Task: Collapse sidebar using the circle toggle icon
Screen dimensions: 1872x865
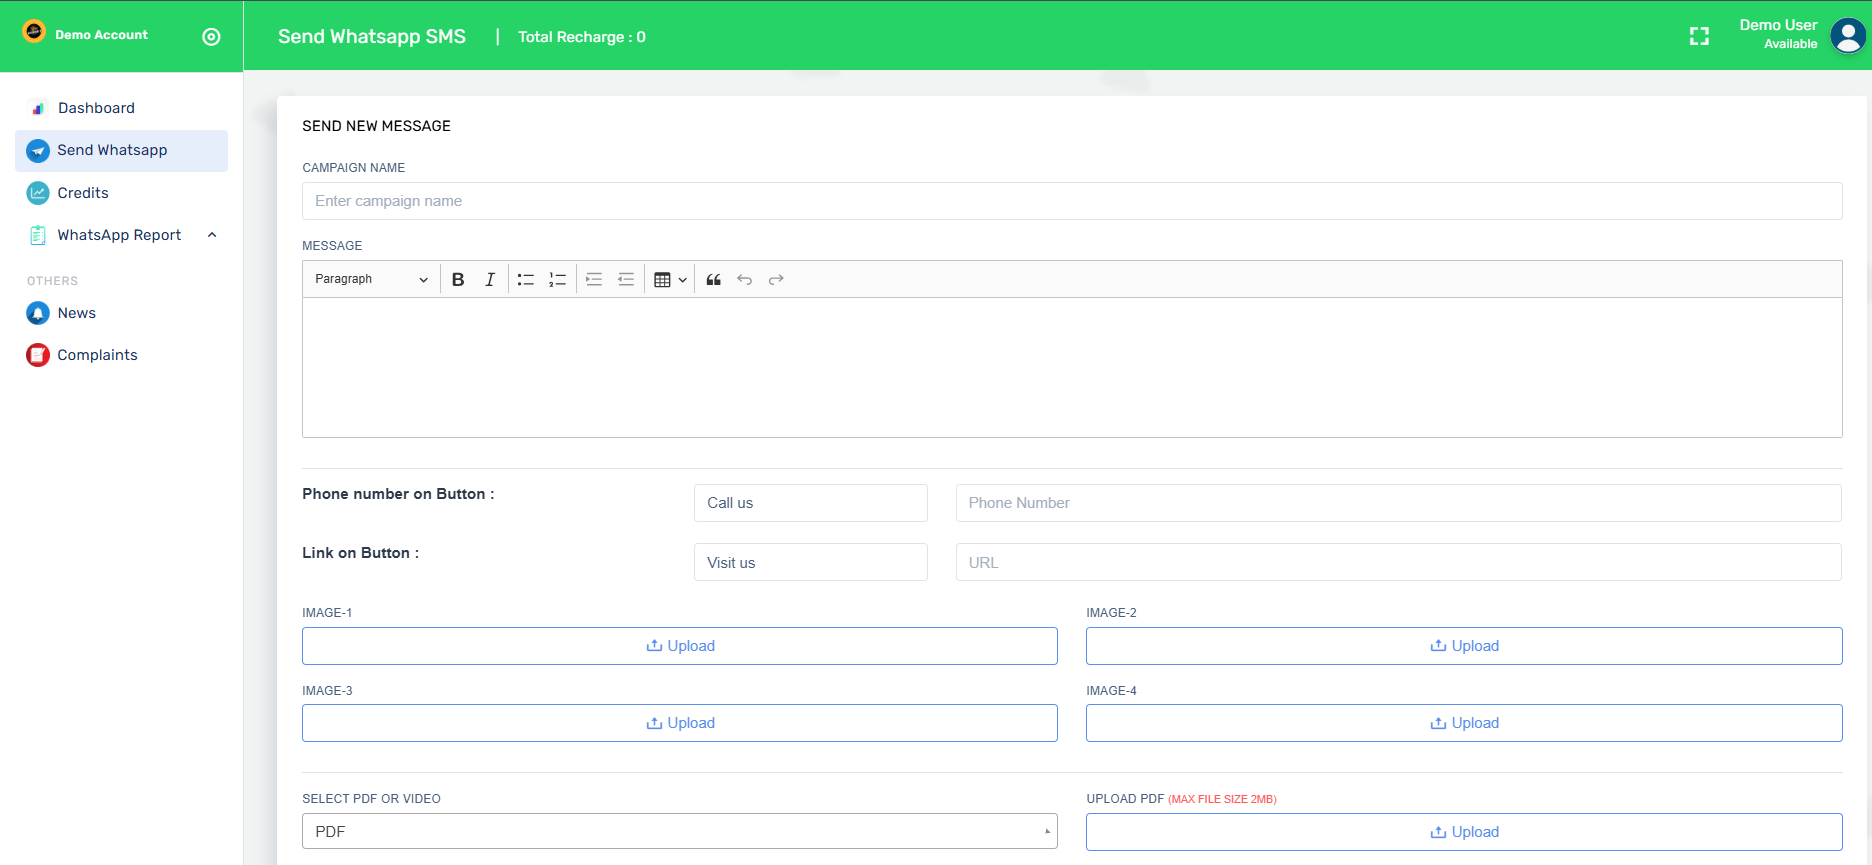Action: (x=211, y=37)
